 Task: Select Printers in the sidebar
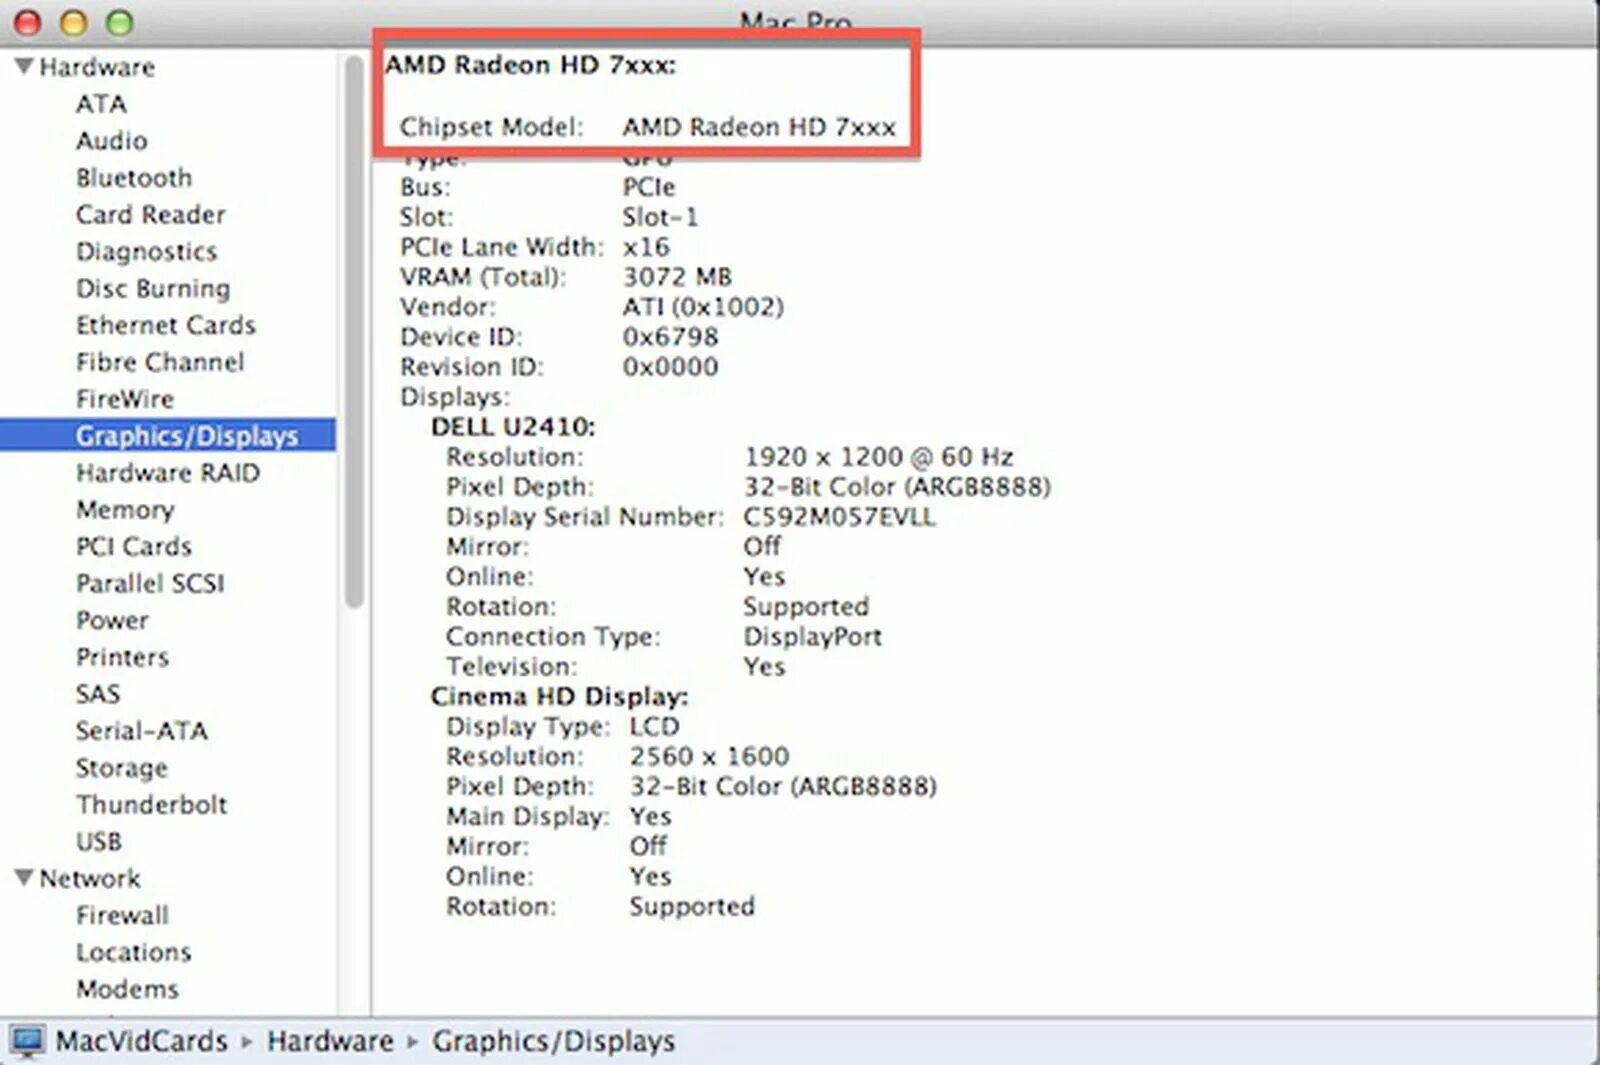point(122,658)
